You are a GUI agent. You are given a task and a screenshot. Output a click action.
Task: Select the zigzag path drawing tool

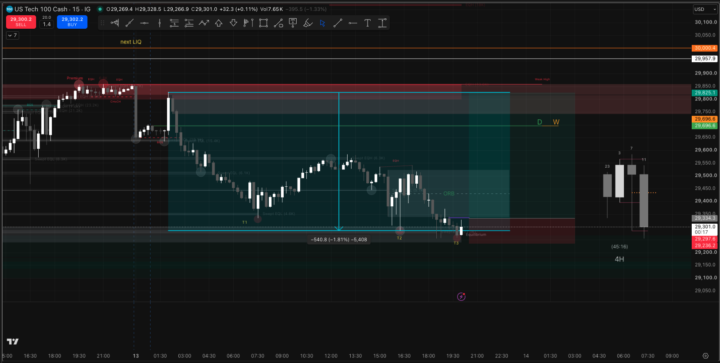[x=204, y=23]
